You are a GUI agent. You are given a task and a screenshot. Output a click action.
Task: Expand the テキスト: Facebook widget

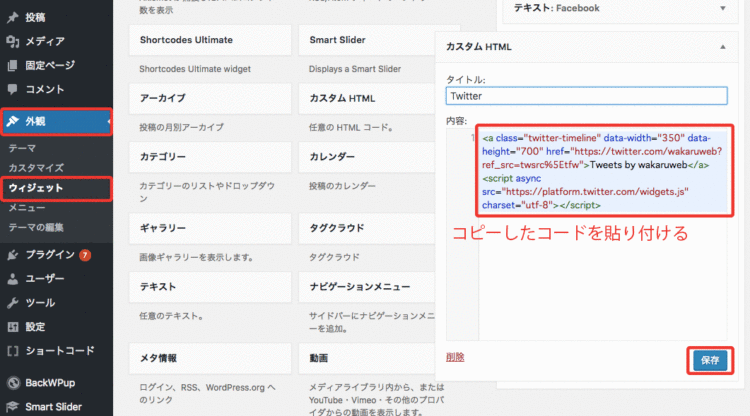721,8
